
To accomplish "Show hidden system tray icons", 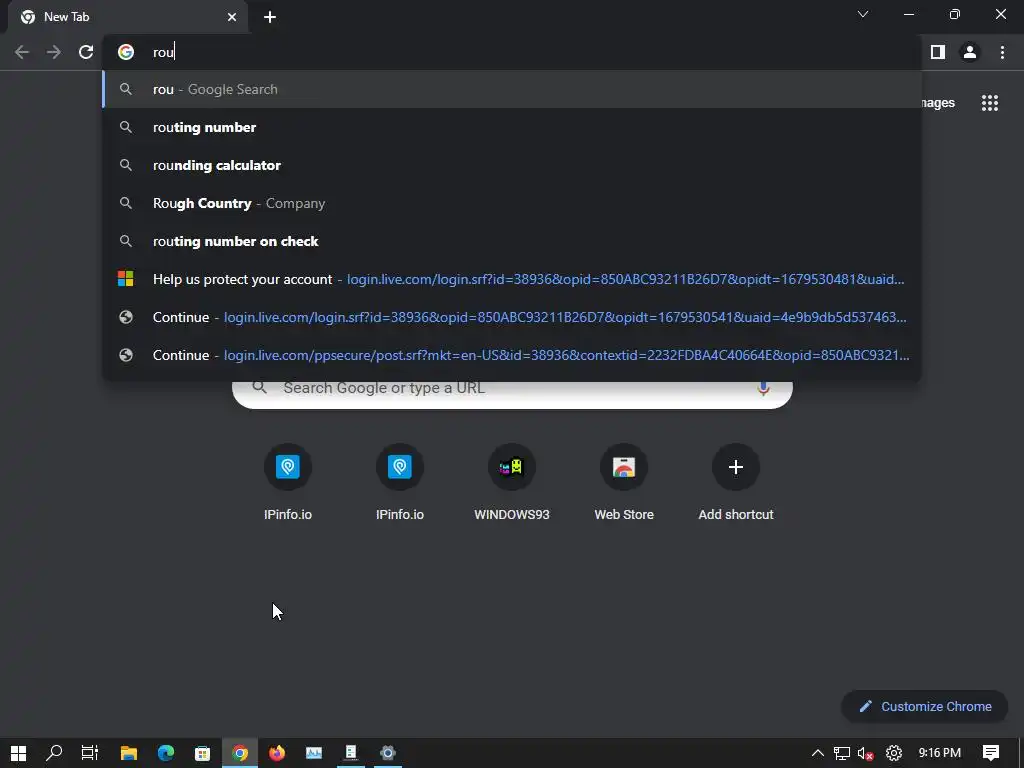I will (x=817, y=753).
